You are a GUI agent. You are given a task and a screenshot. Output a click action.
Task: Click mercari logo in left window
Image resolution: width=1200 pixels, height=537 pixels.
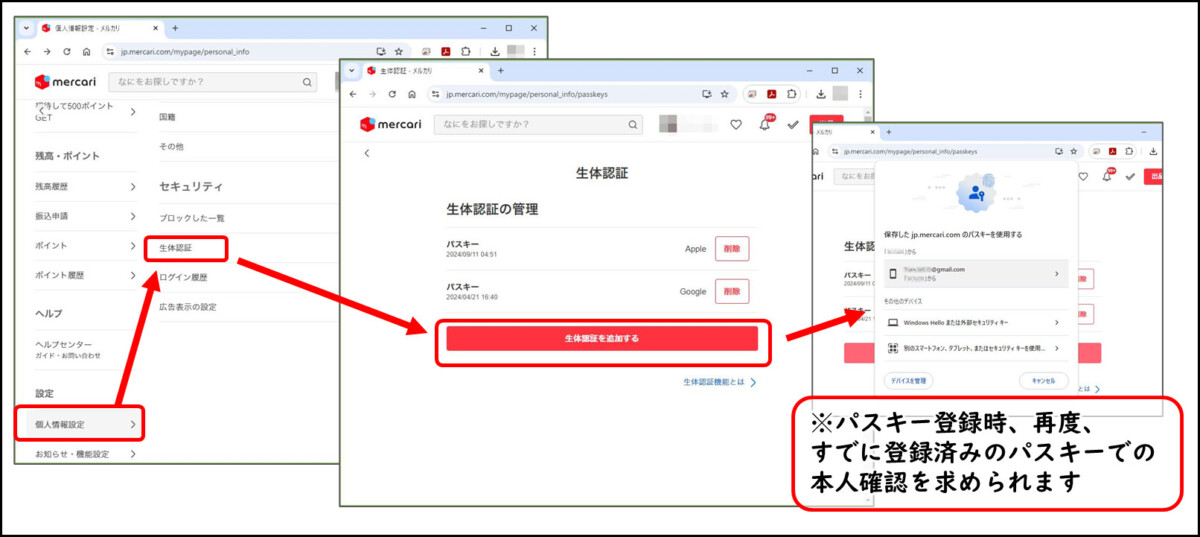point(64,82)
